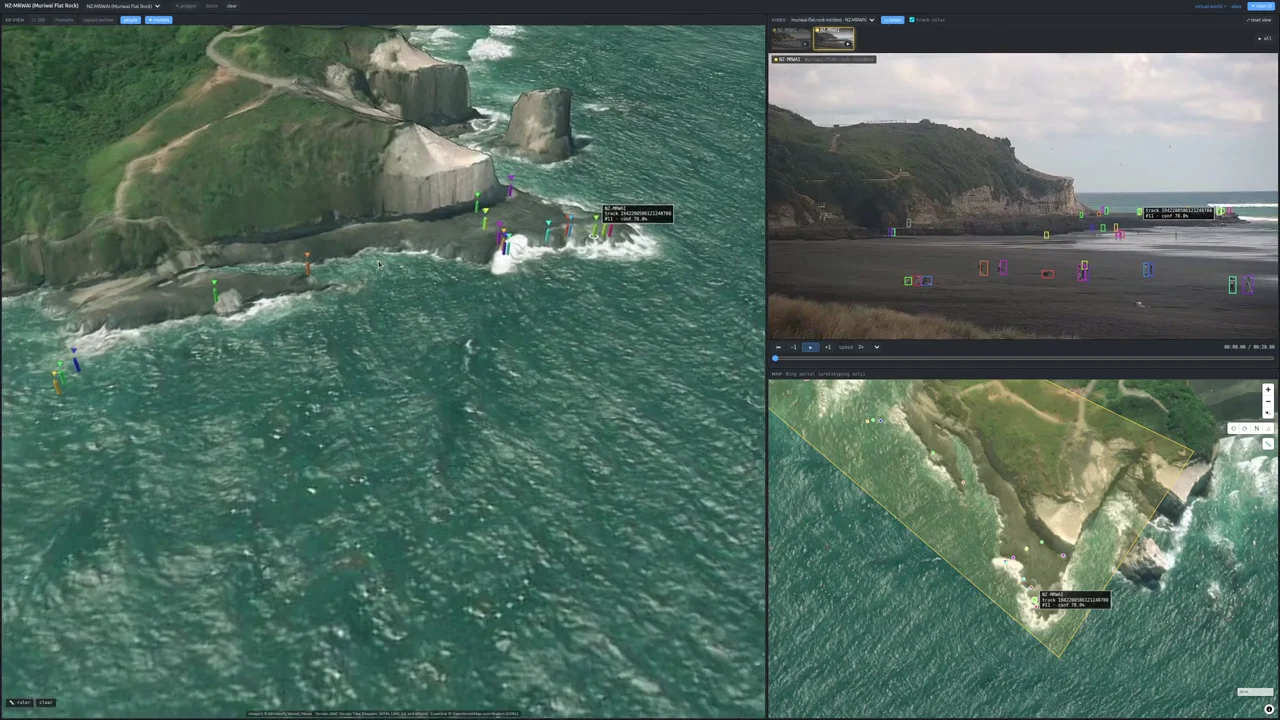
Task: Click the clear UI button
Action: (x=1261, y=6)
